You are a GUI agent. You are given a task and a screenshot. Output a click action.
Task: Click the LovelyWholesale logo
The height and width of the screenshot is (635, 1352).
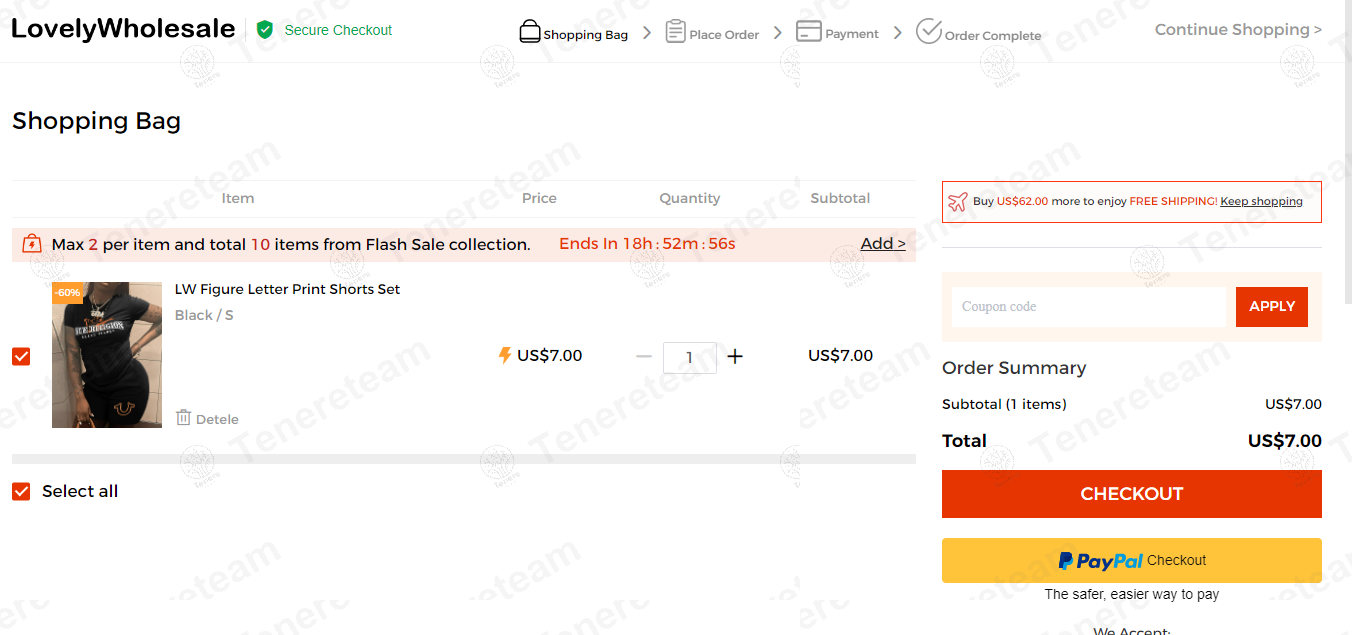[x=123, y=29]
